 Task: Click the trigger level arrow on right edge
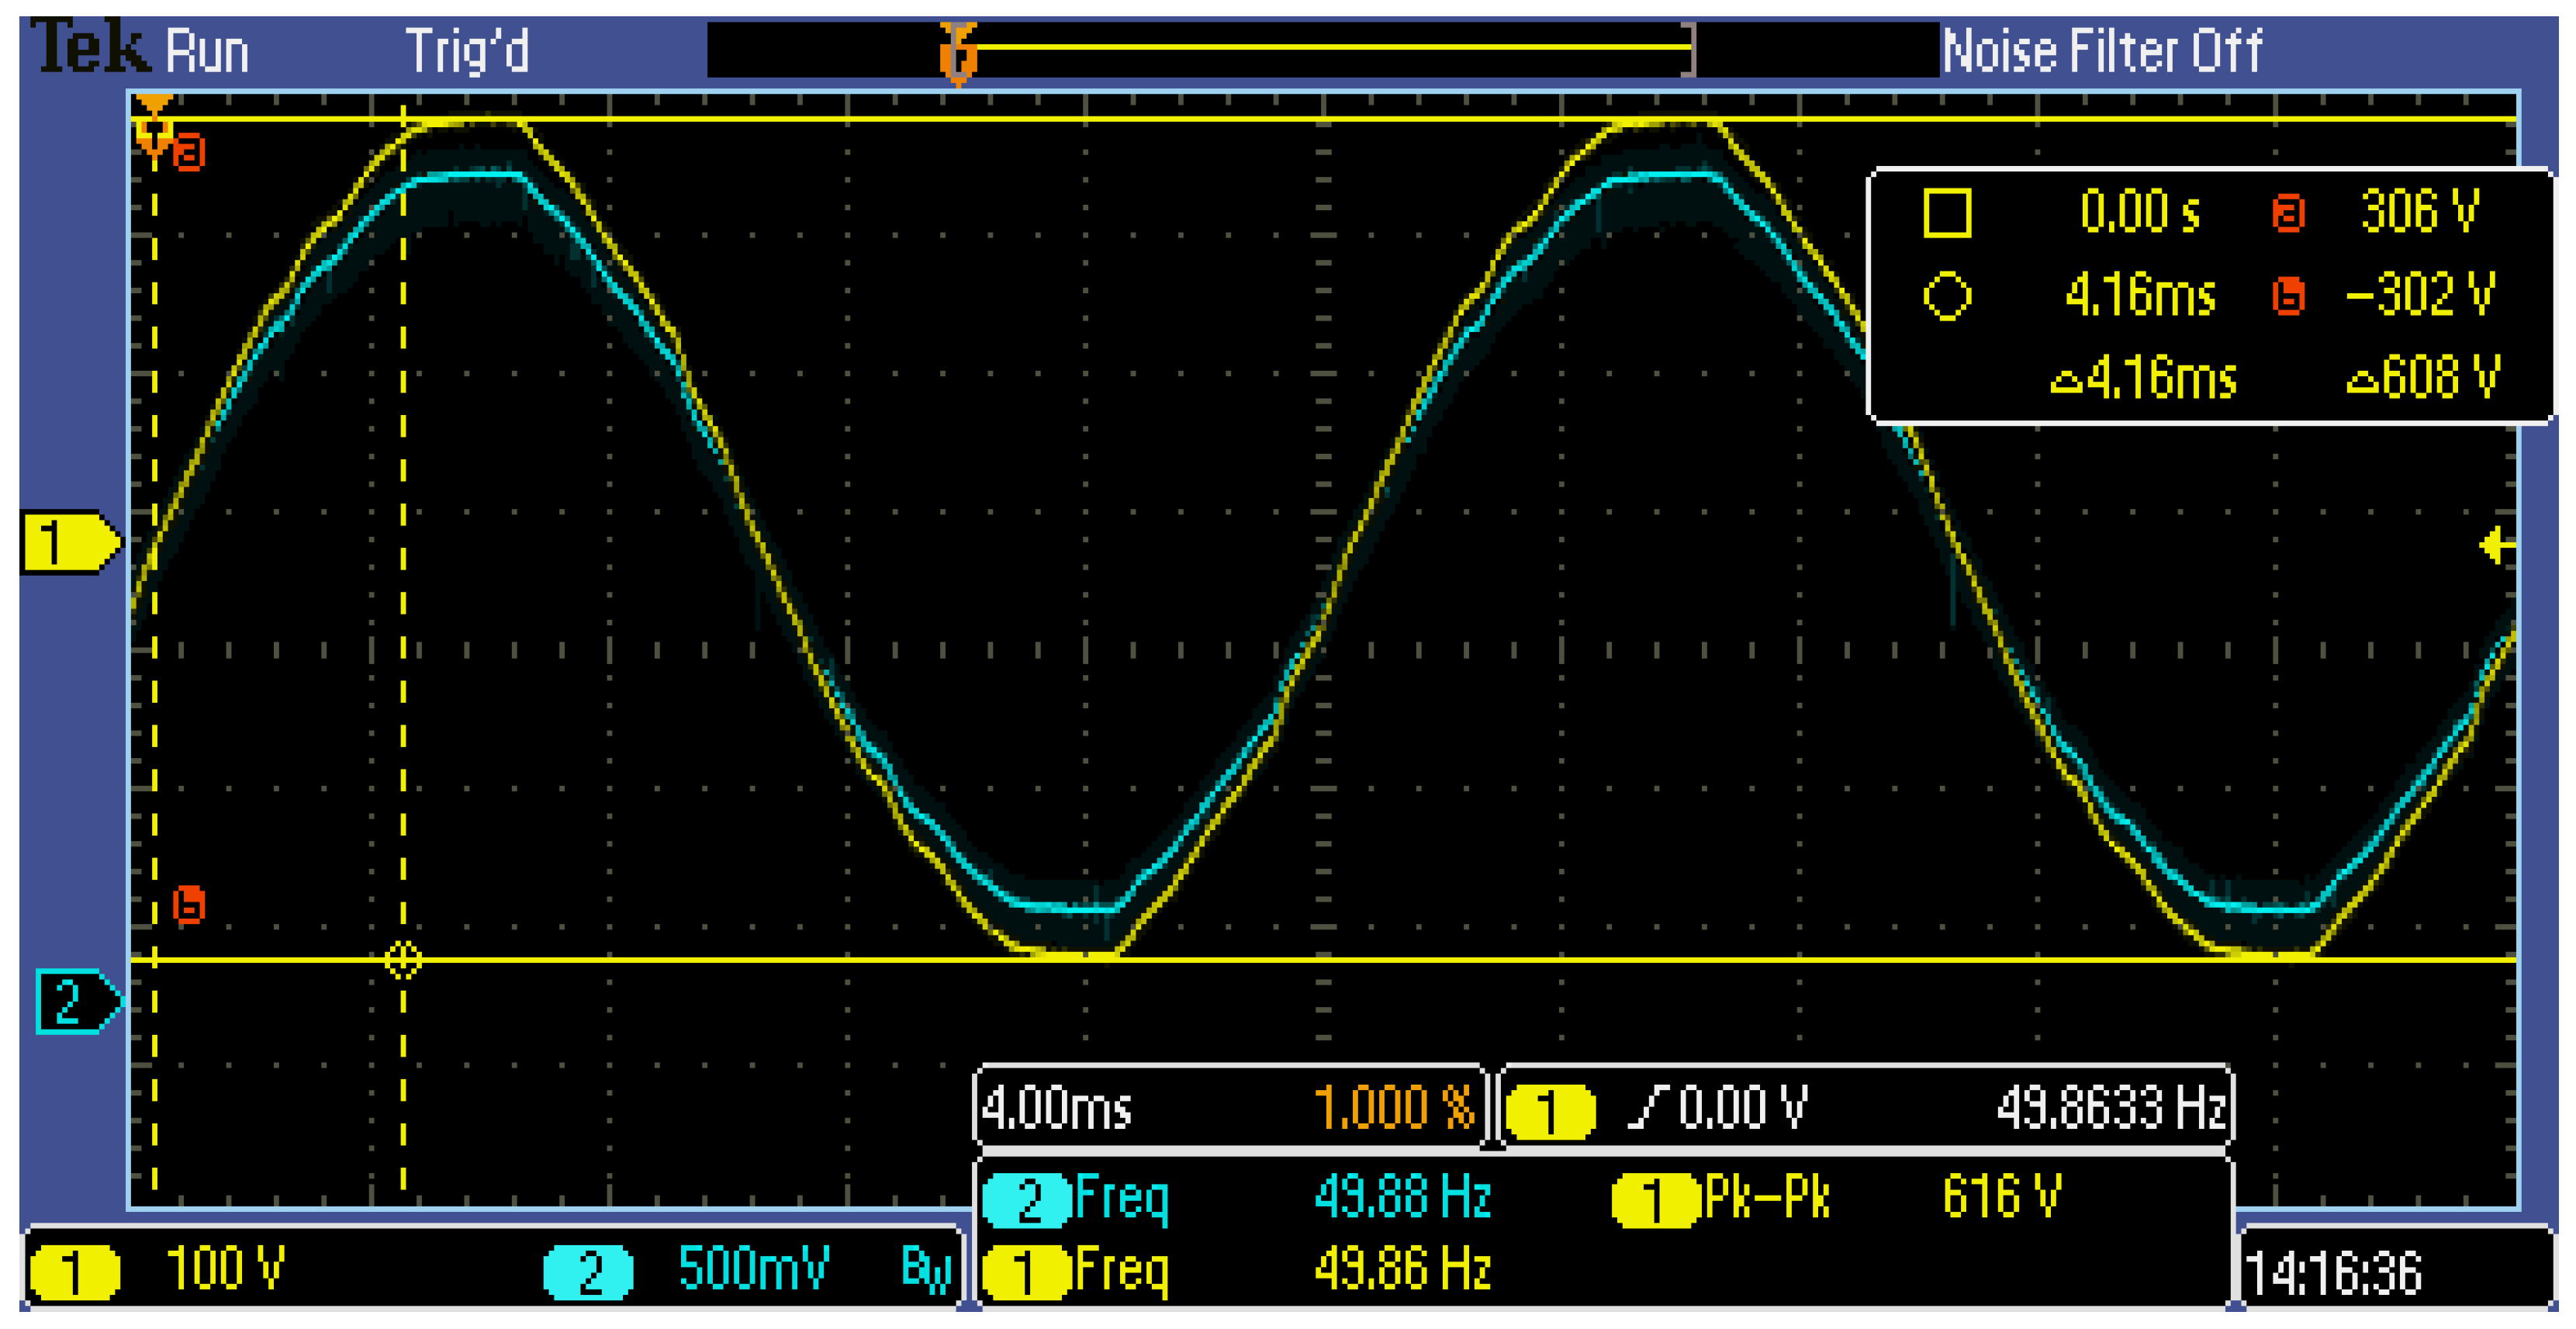pyautogui.click(x=2497, y=546)
